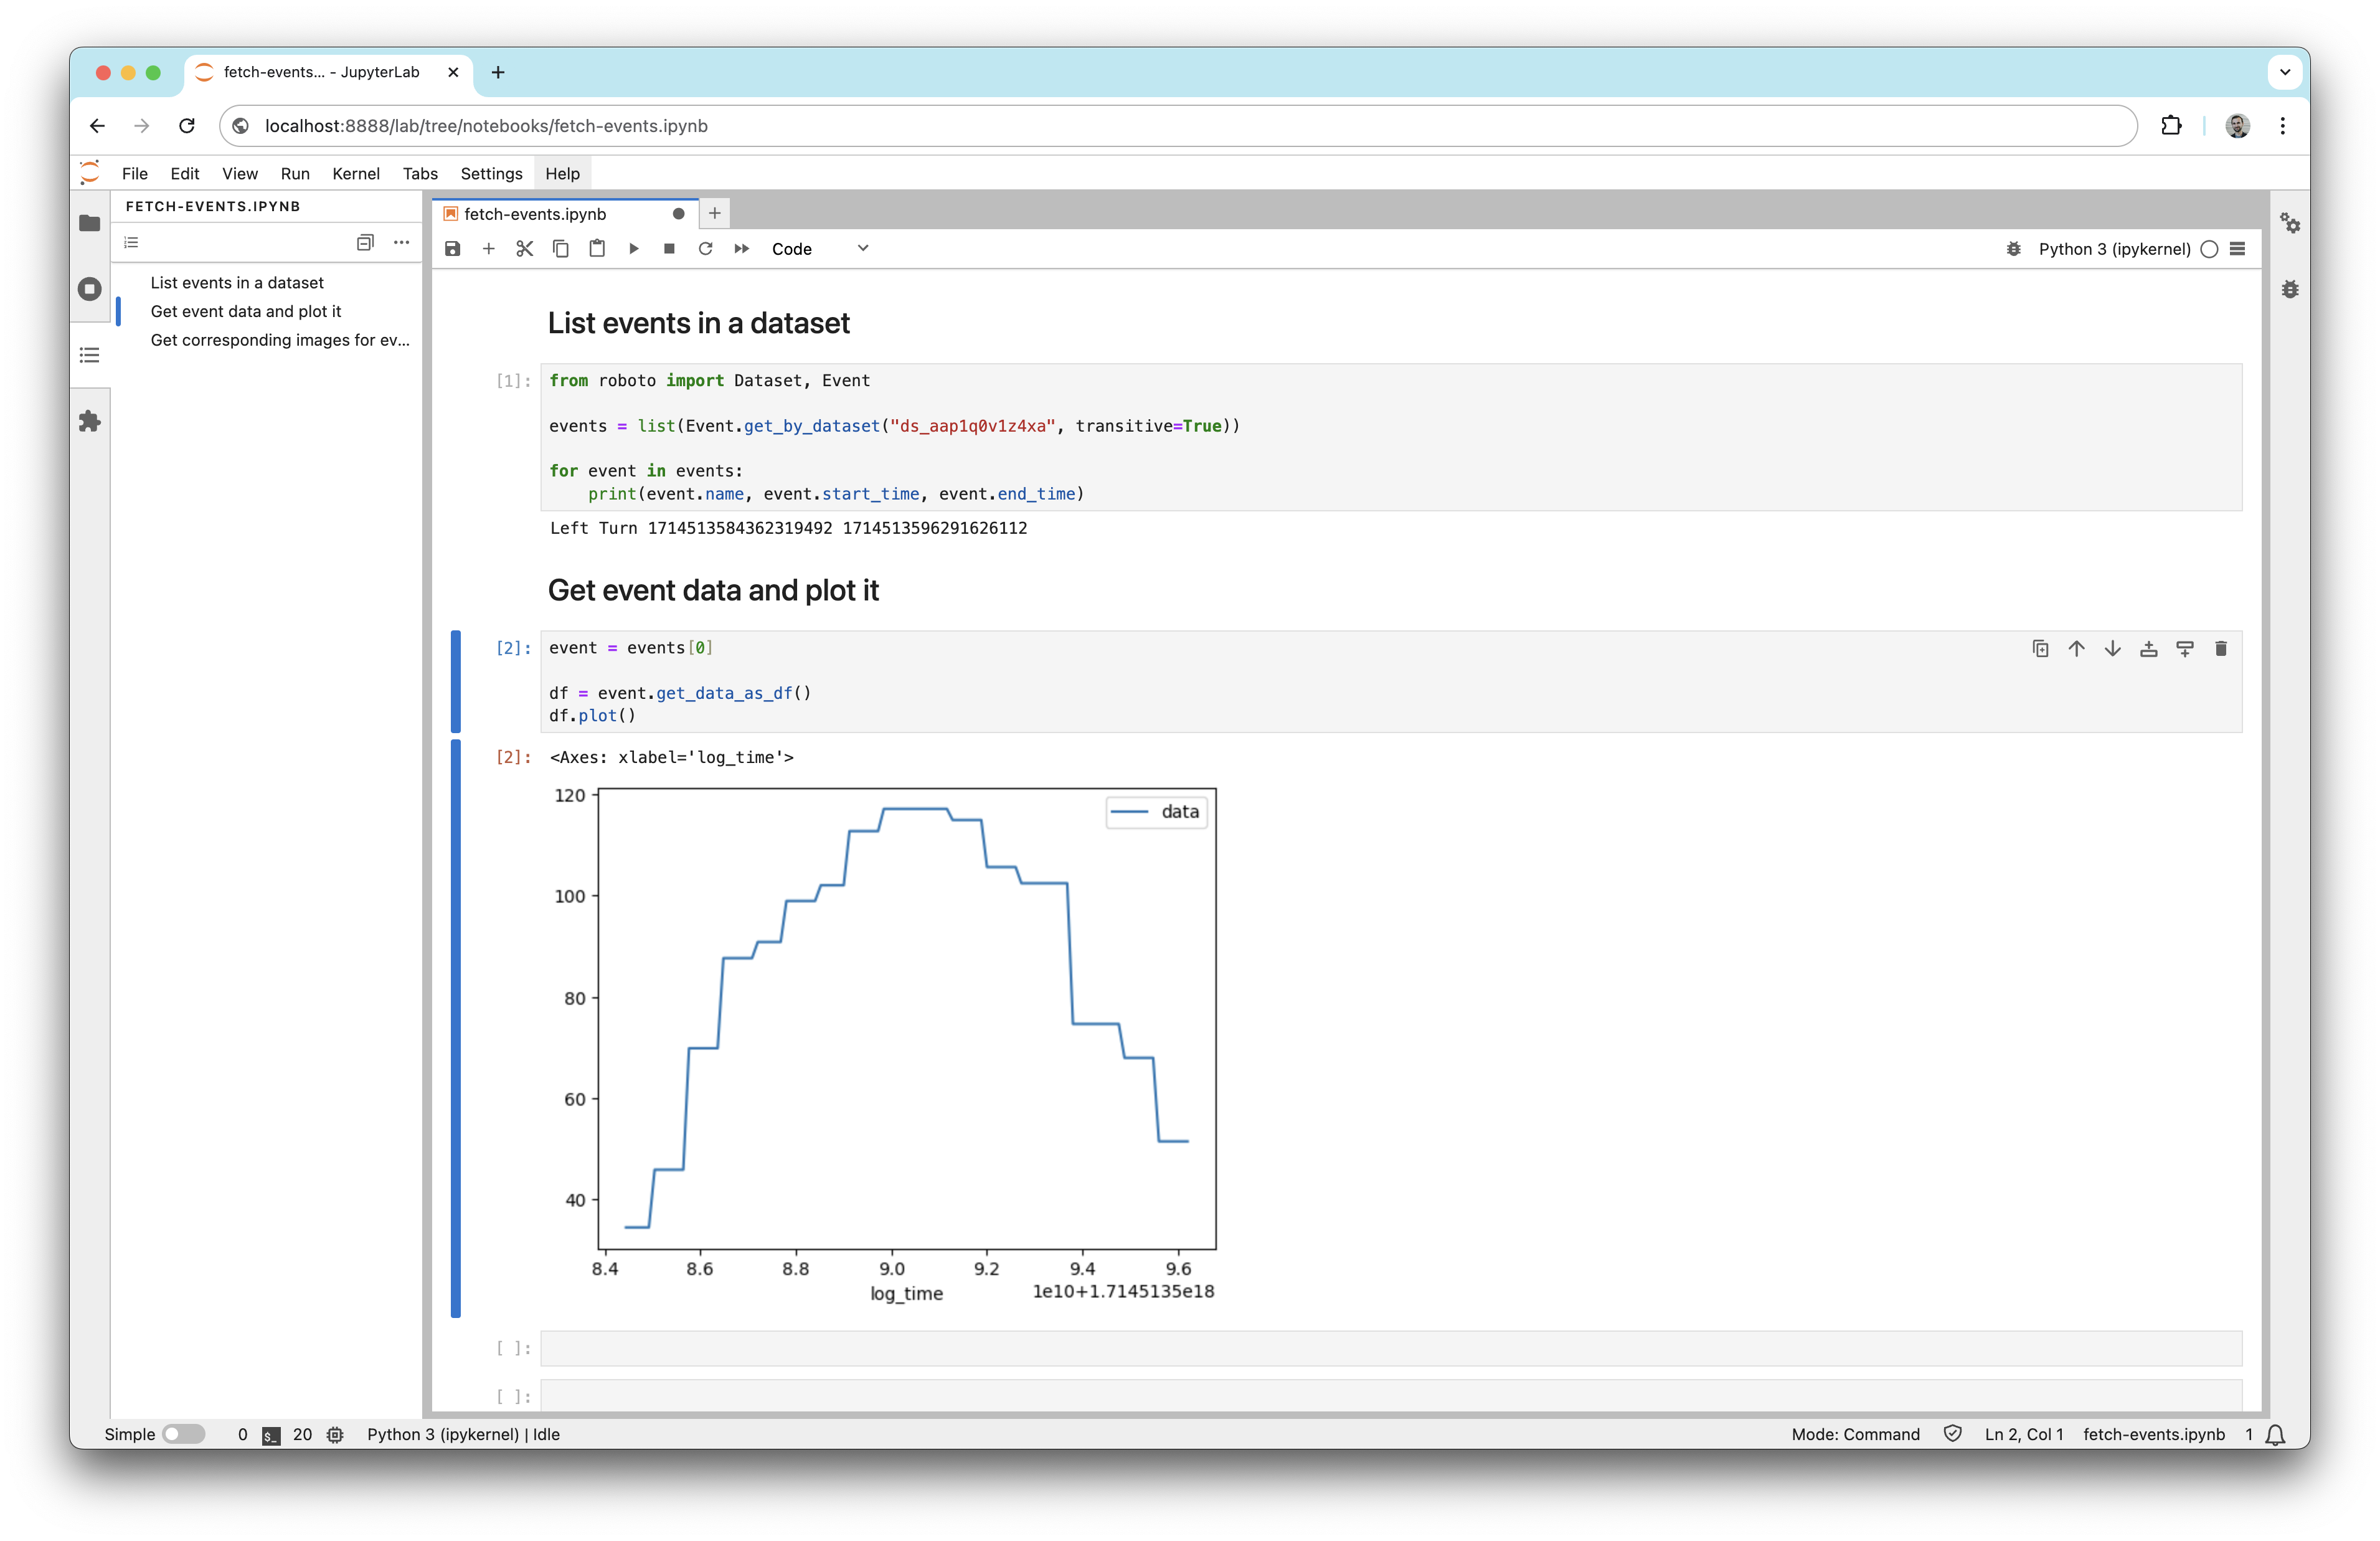Image resolution: width=2380 pixels, height=1541 pixels.
Task: Click the first empty code cell
Action: point(1390,1348)
